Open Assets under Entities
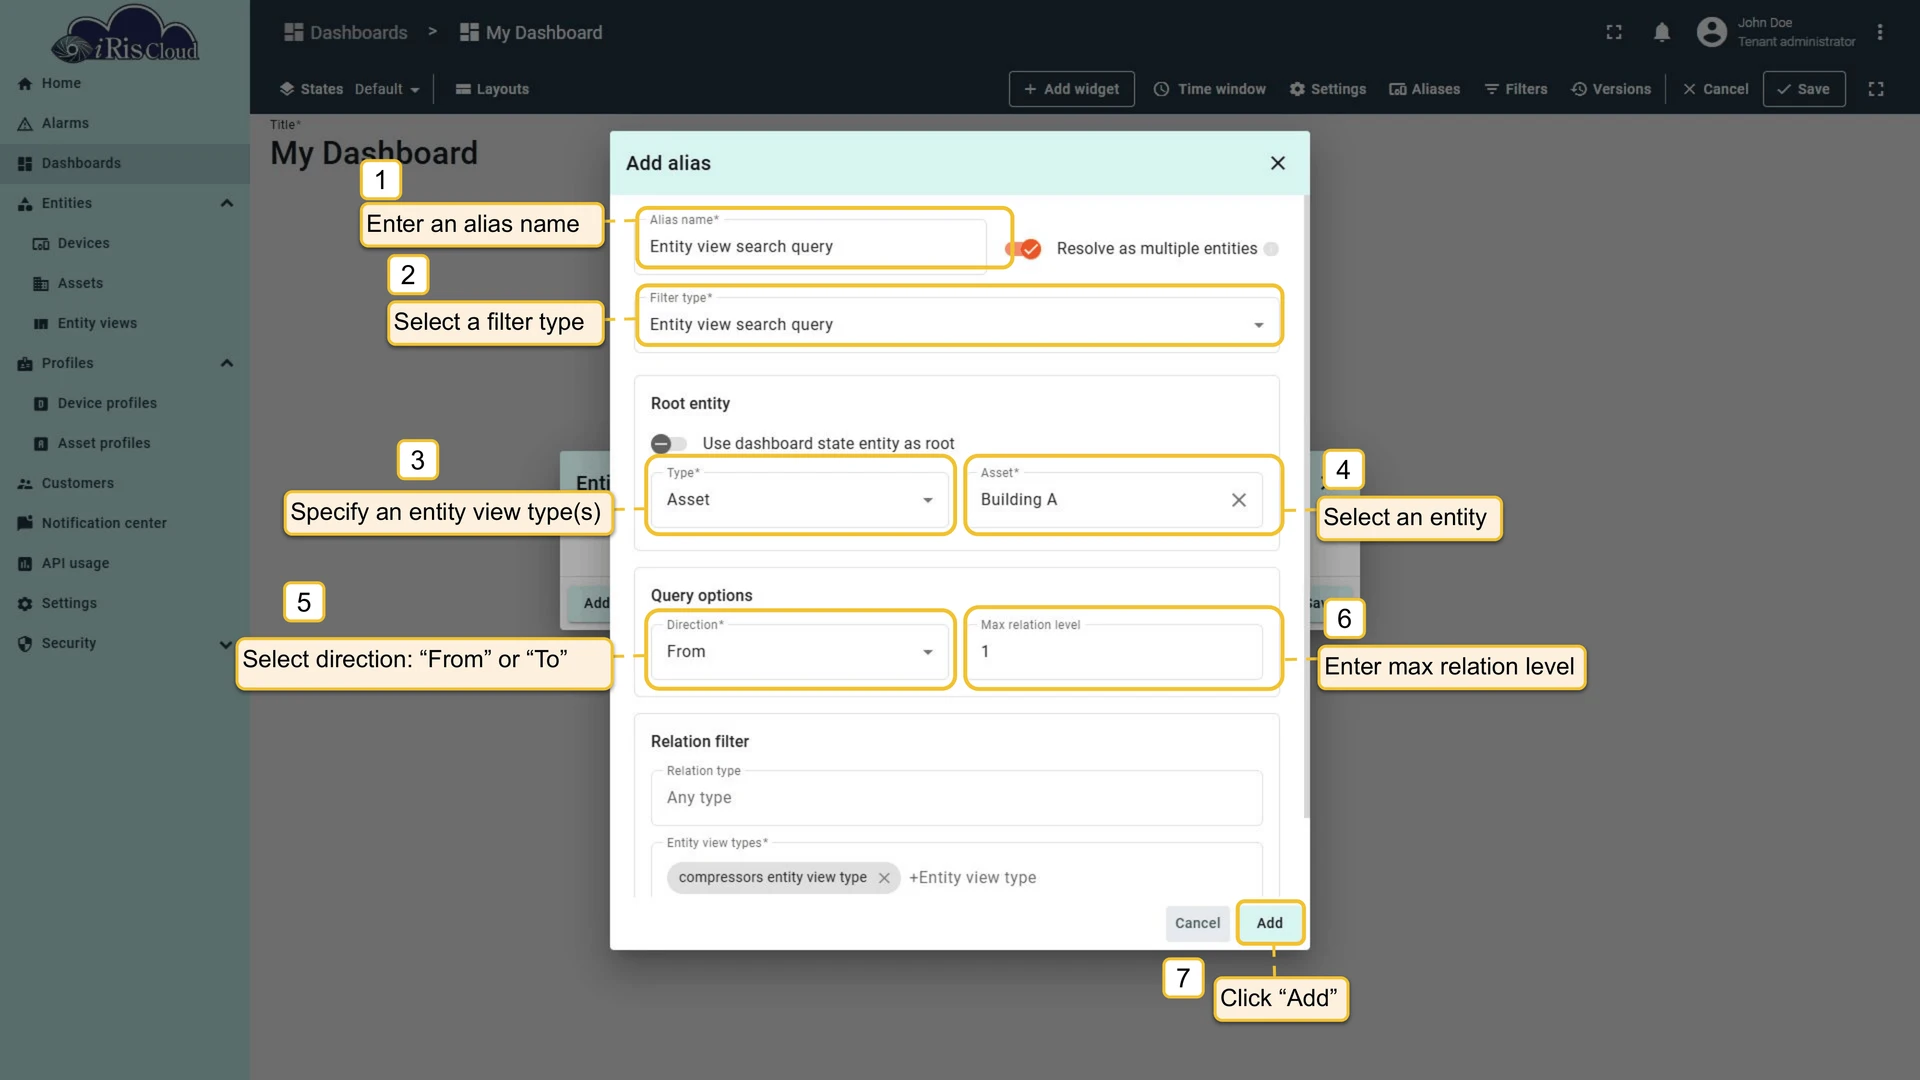 pyautogui.click(x=124, y=283)
